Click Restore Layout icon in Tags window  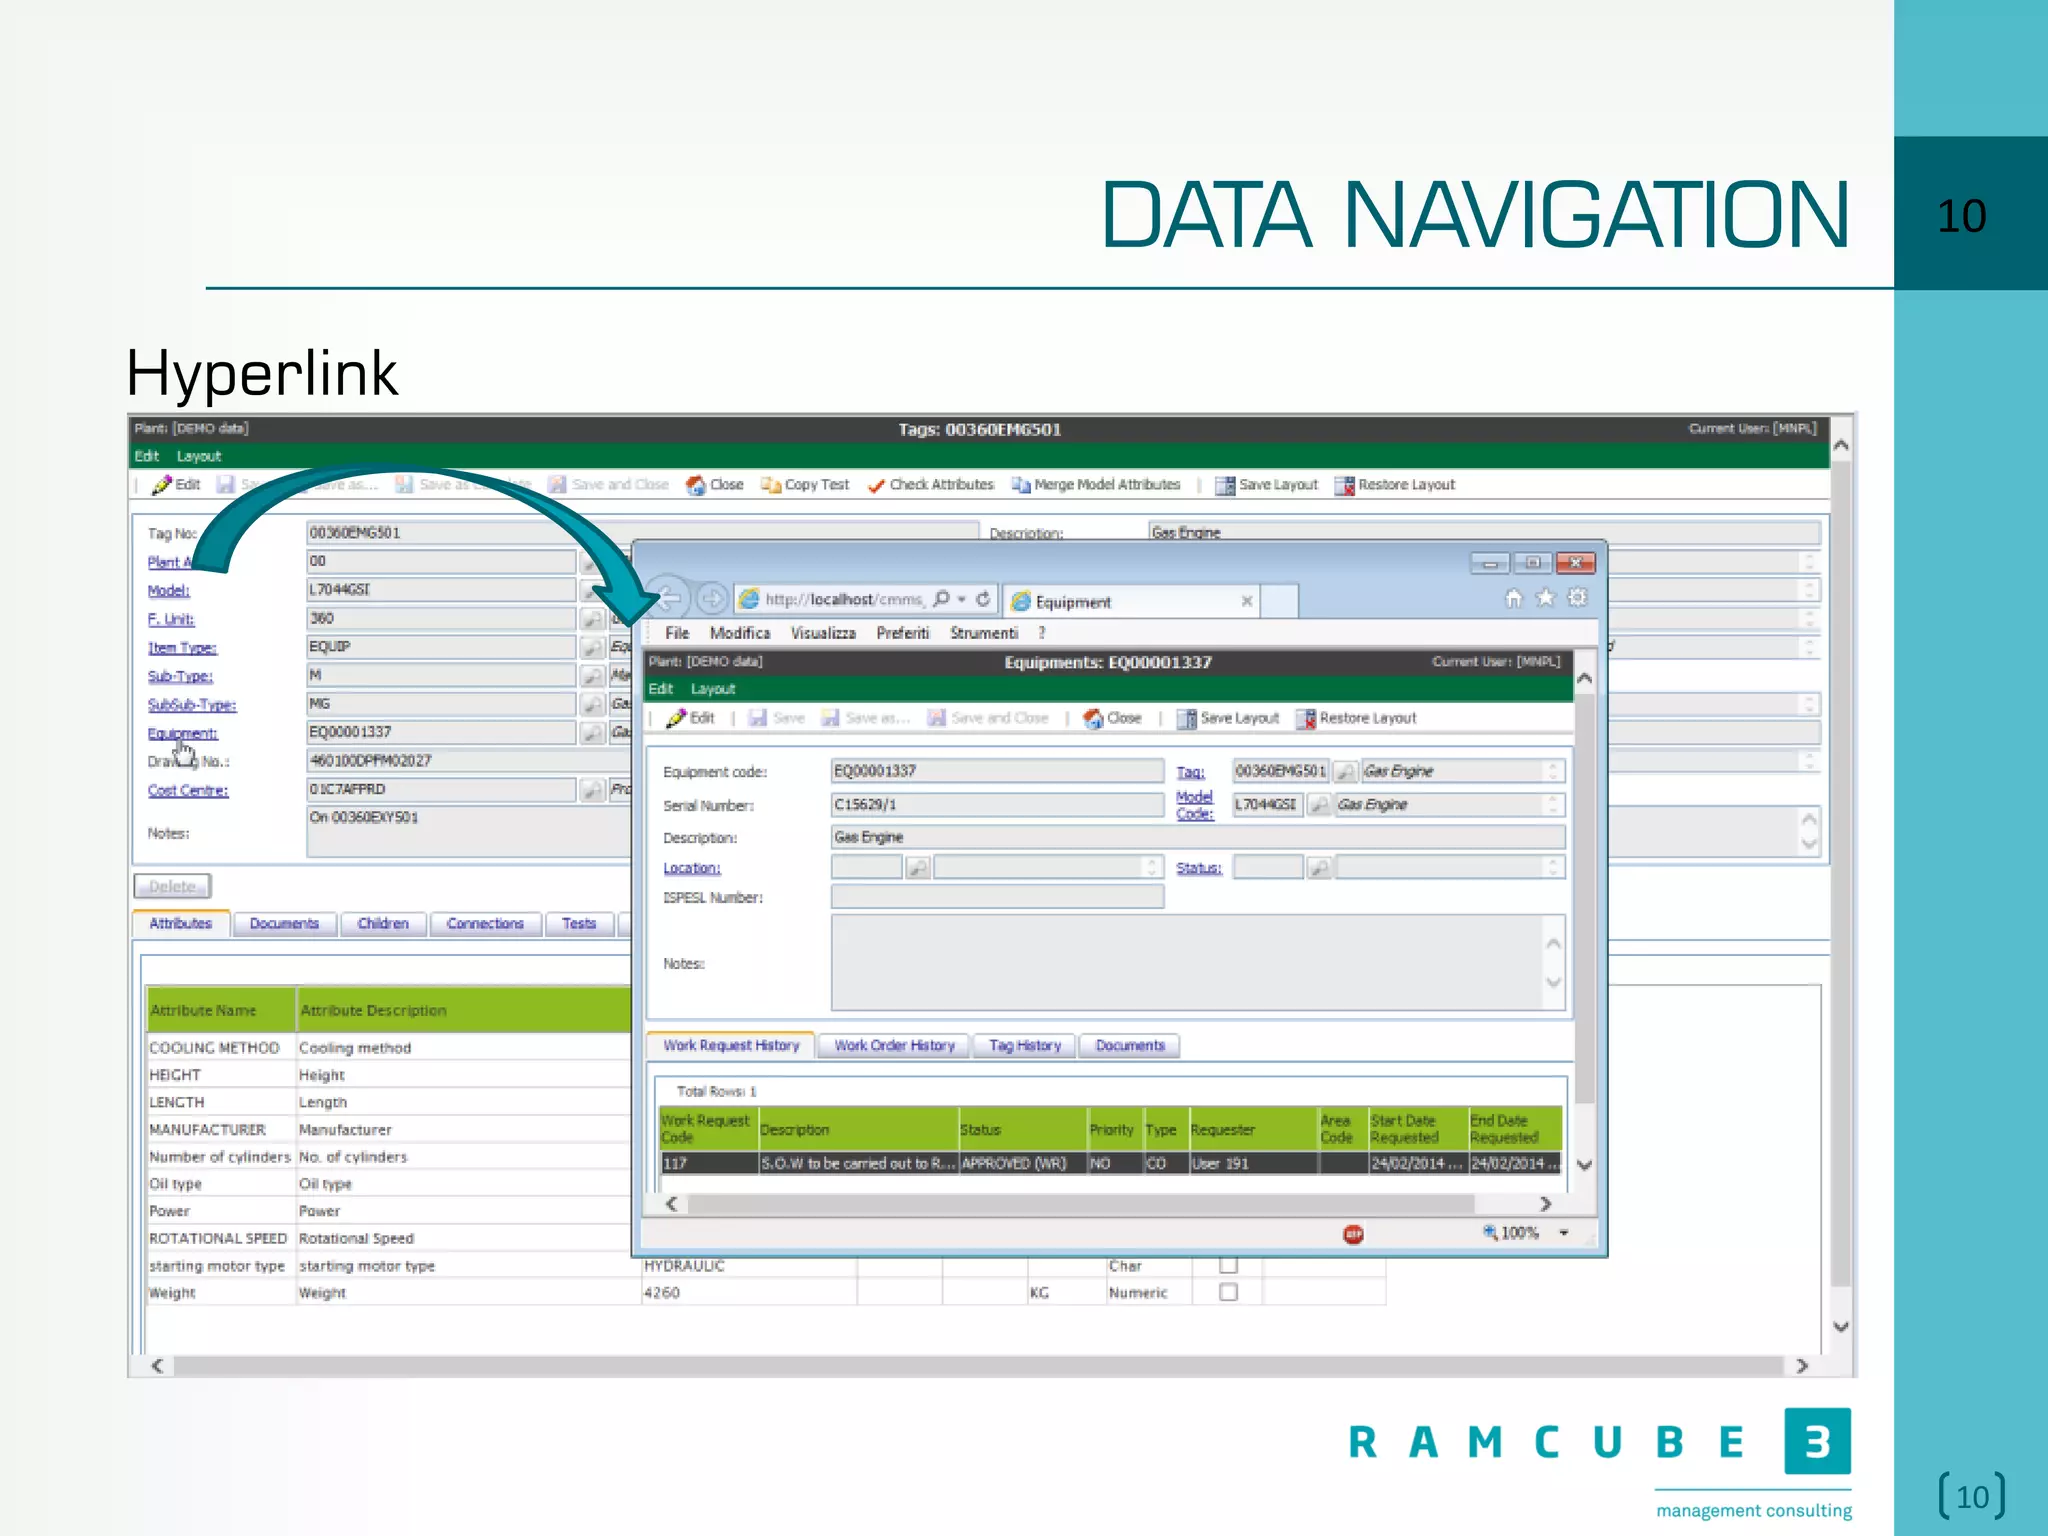pos(1344,486)
